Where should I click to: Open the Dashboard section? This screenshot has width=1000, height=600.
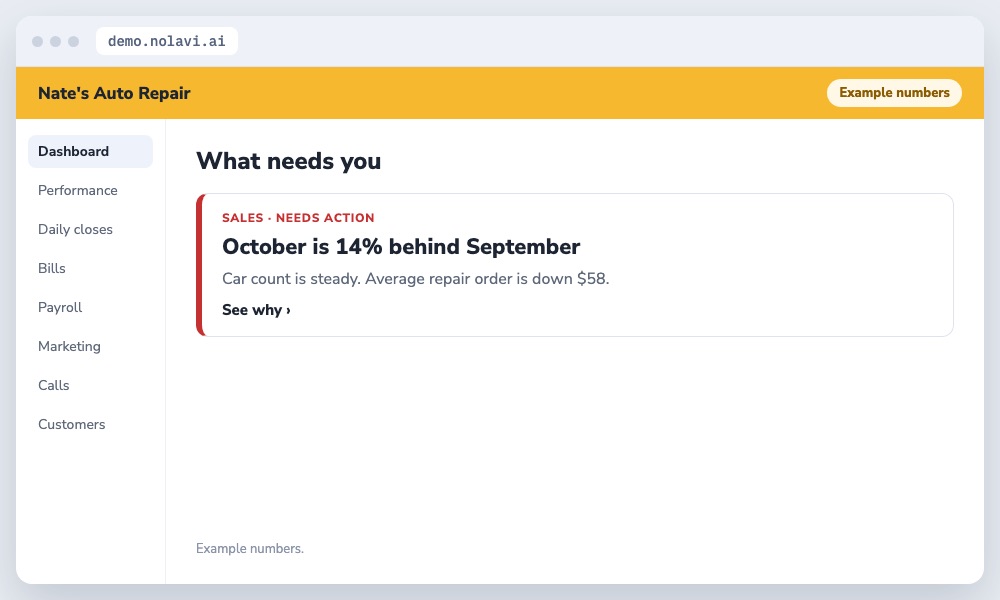coord(90,151)
